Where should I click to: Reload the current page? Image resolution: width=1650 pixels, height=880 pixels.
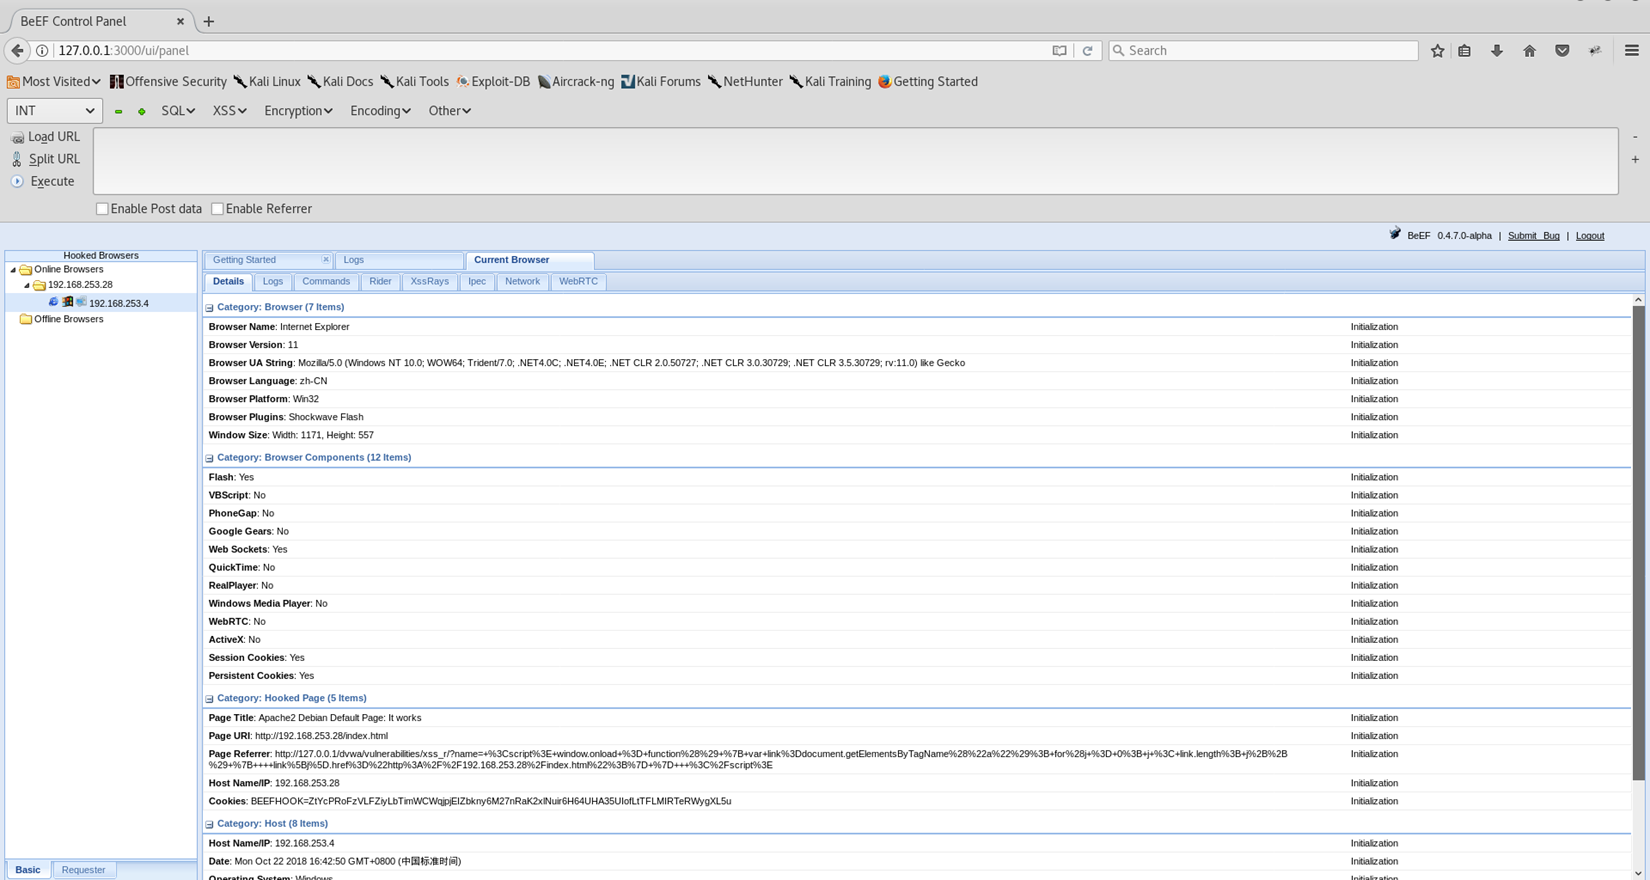[1088, 50]
